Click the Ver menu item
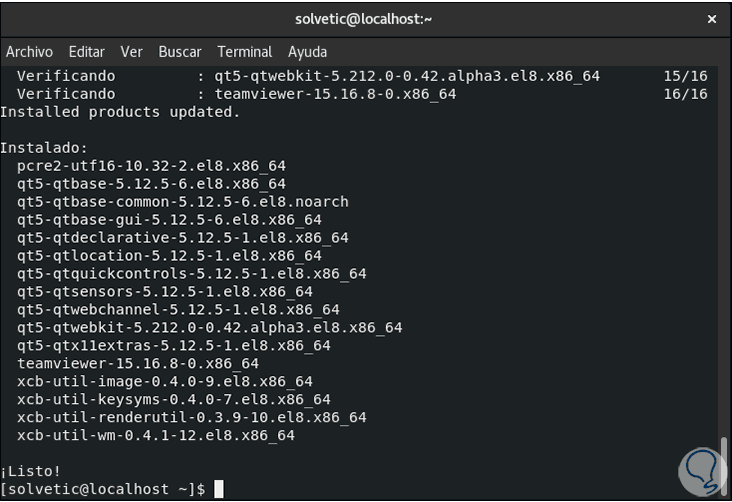 [132, 51]
